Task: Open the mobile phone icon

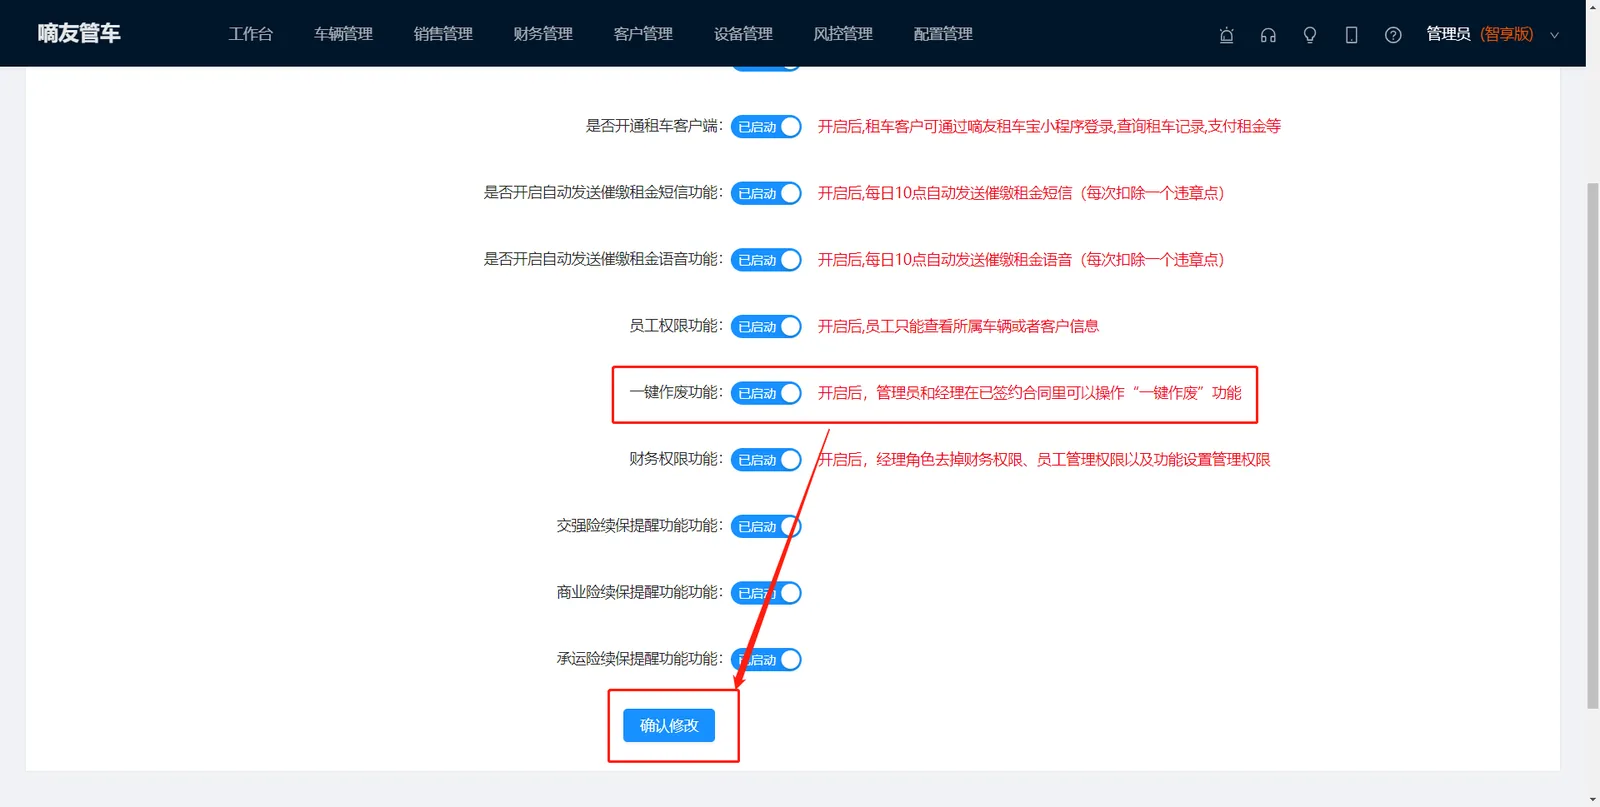Action: coord(1351,35)
